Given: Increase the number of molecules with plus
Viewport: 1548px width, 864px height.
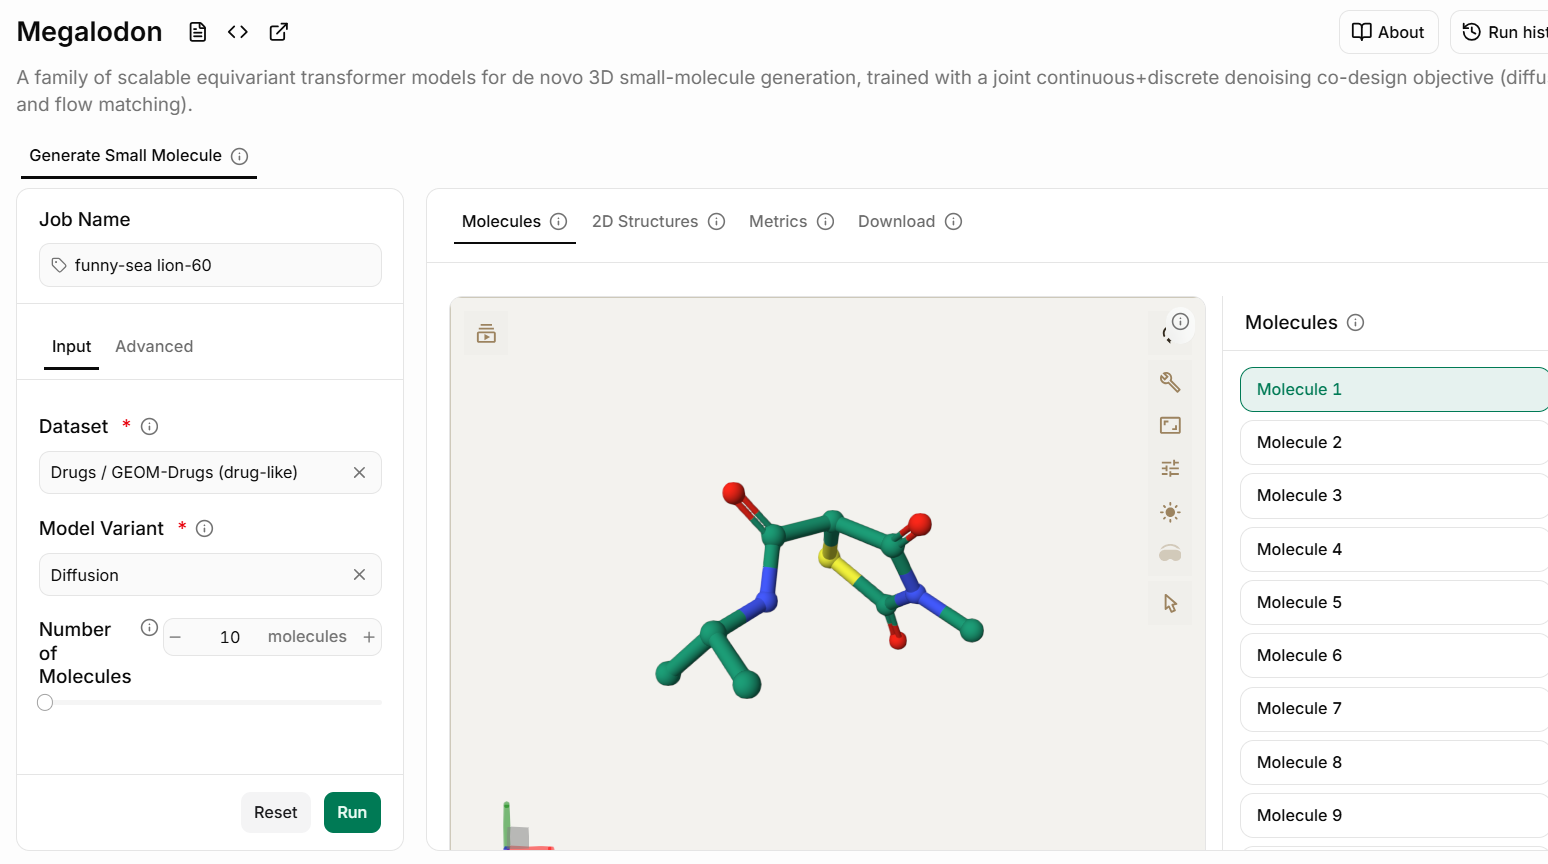Looking at the screenshot, I should (x=369, y=637).
